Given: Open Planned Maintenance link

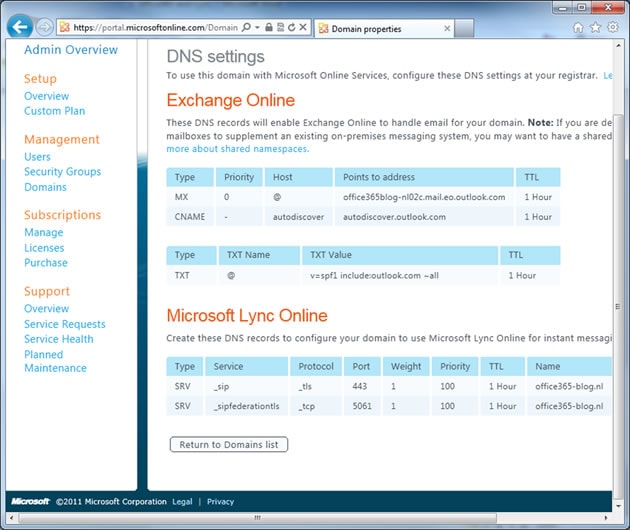Looking at the screenshot, I should [55, 361].
